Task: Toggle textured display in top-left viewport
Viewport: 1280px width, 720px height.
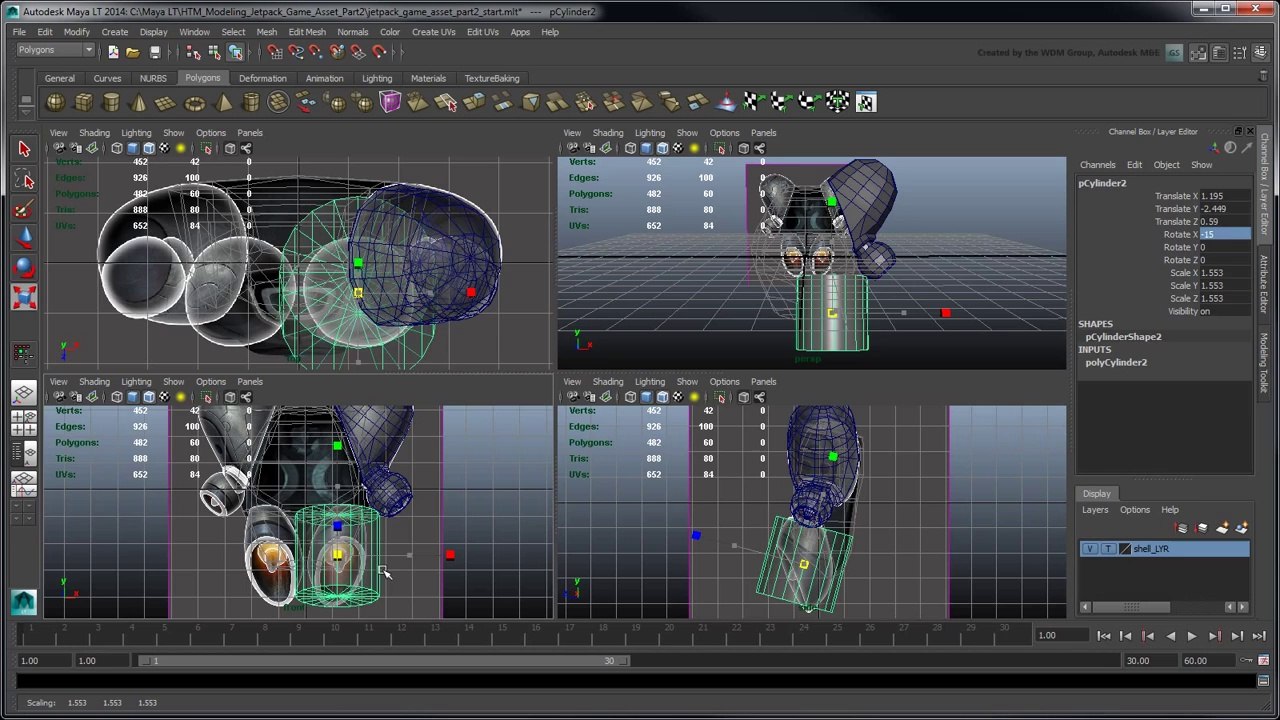Action: click(x=165, y=149)
